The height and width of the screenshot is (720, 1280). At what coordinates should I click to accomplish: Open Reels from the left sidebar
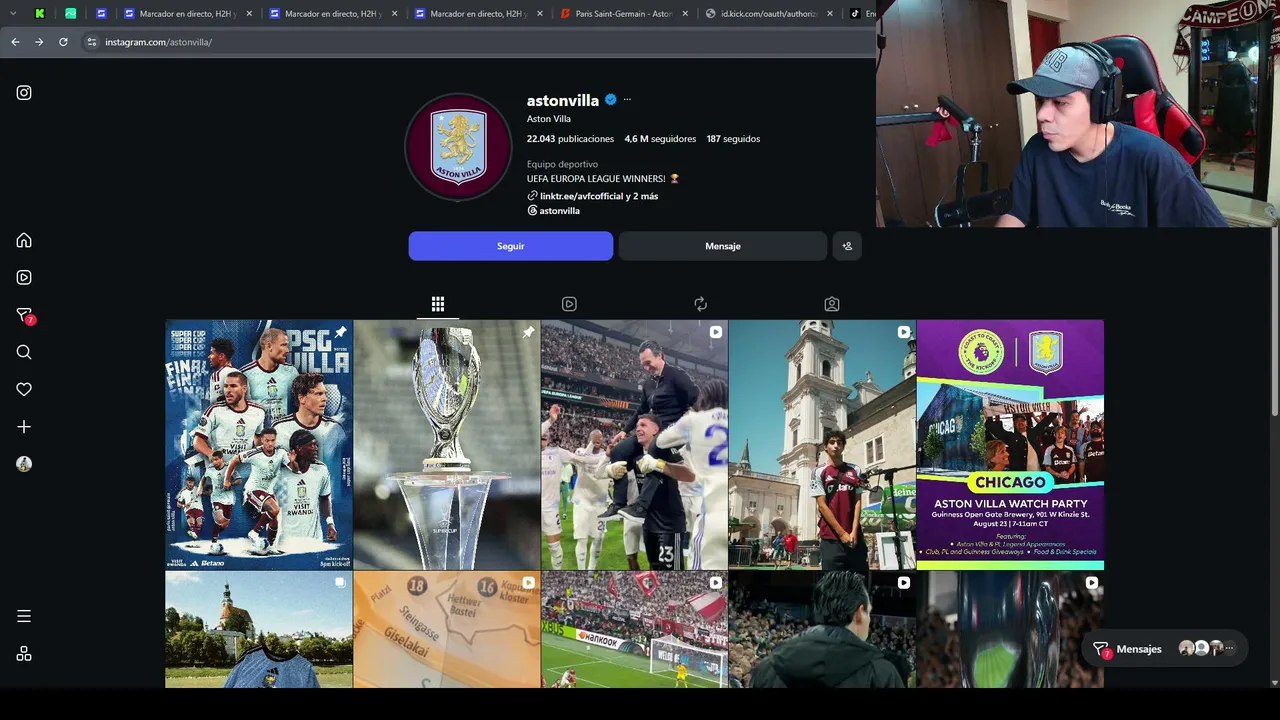pos(24,277)
